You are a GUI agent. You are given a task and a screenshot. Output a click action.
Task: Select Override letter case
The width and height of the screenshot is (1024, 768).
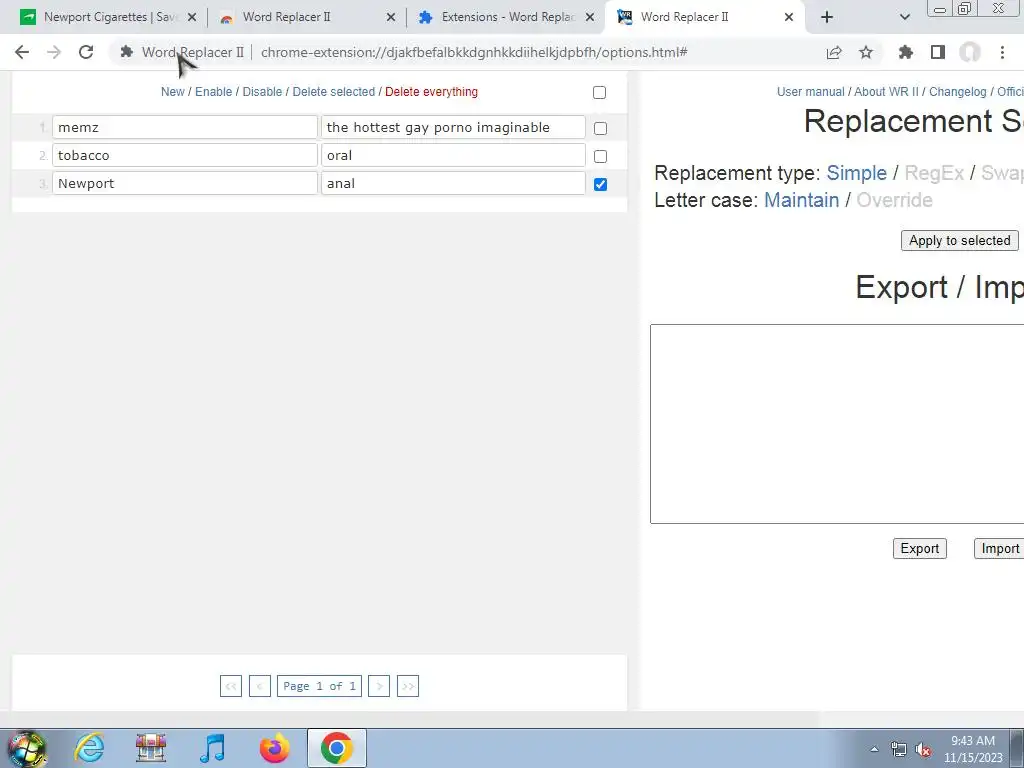(894, 200)
